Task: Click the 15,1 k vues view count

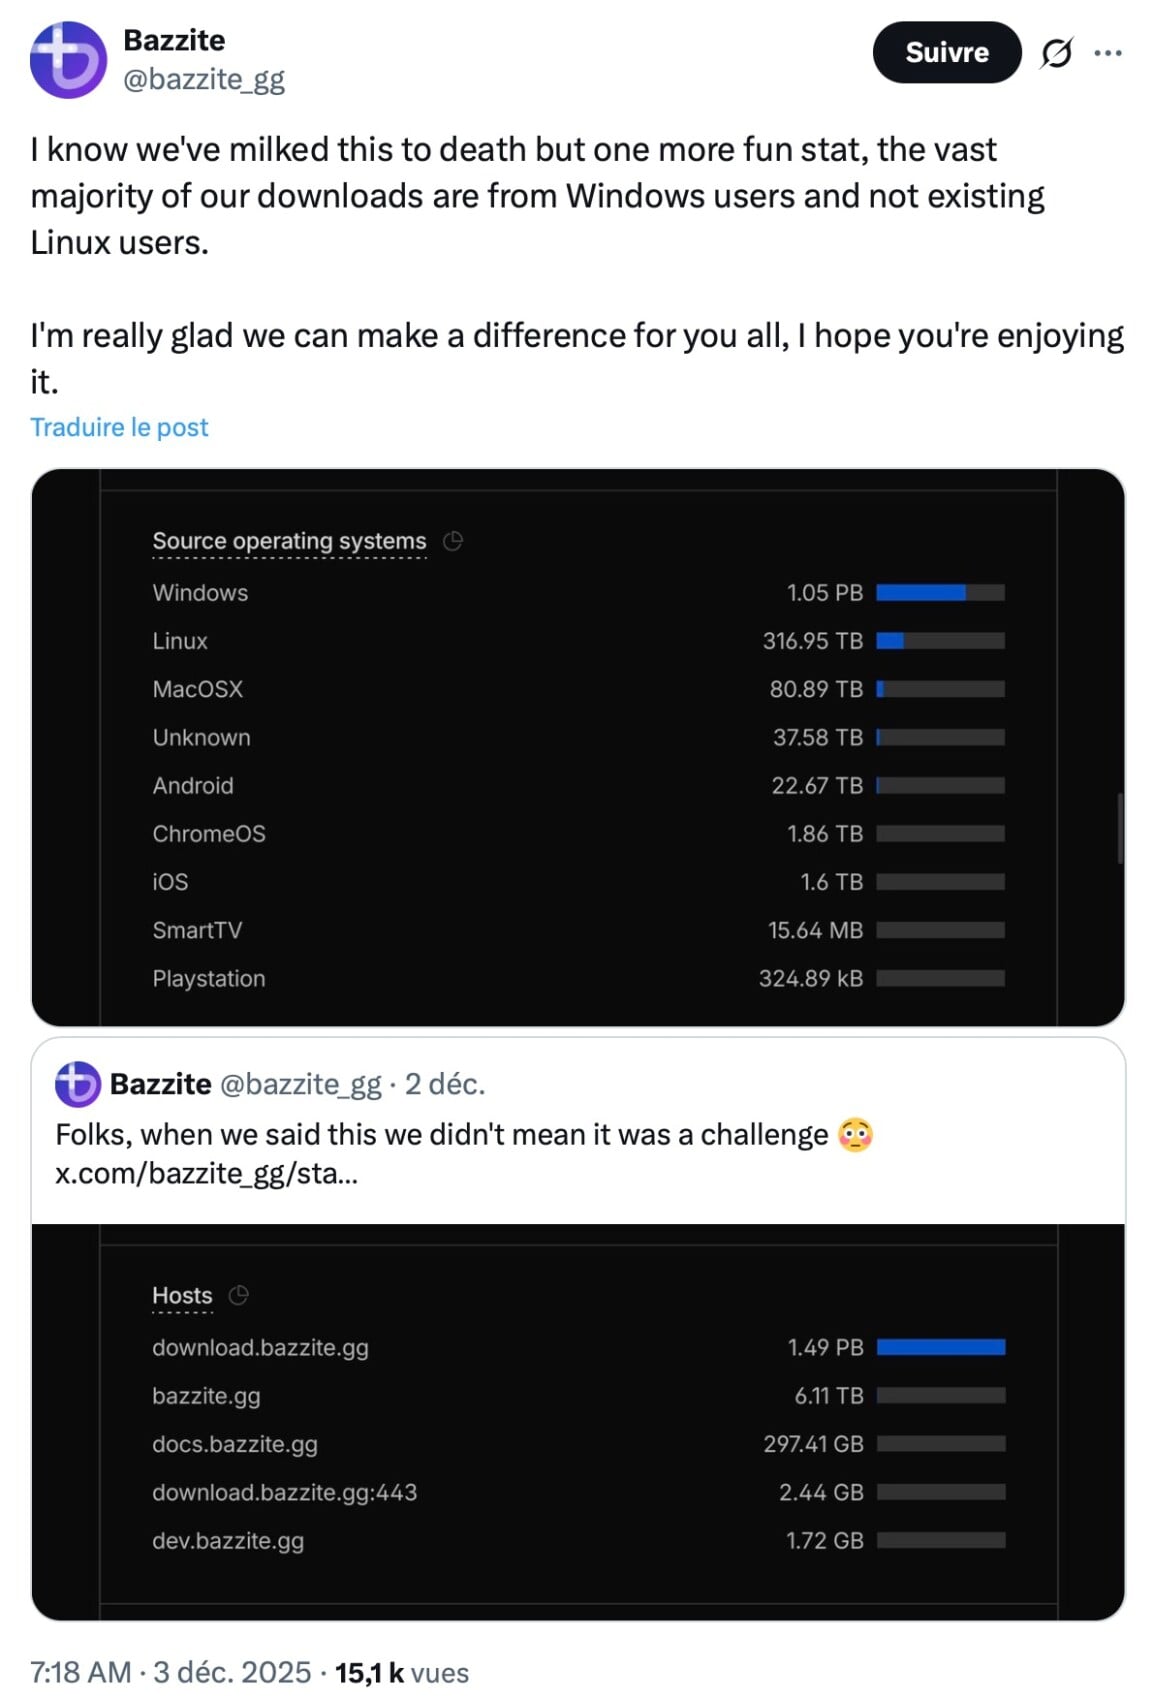Action: (x=401, y=1672)
